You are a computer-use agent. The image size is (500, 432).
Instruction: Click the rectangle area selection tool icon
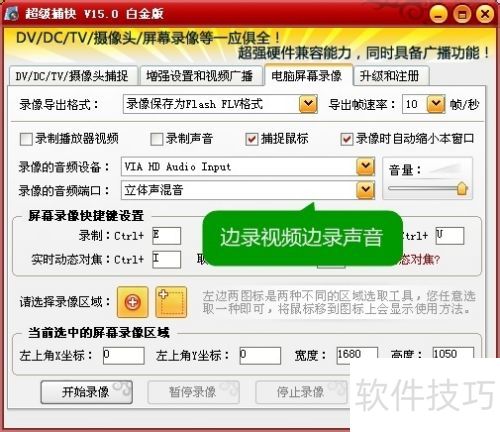pyautogui.click(x=171, y=302)
